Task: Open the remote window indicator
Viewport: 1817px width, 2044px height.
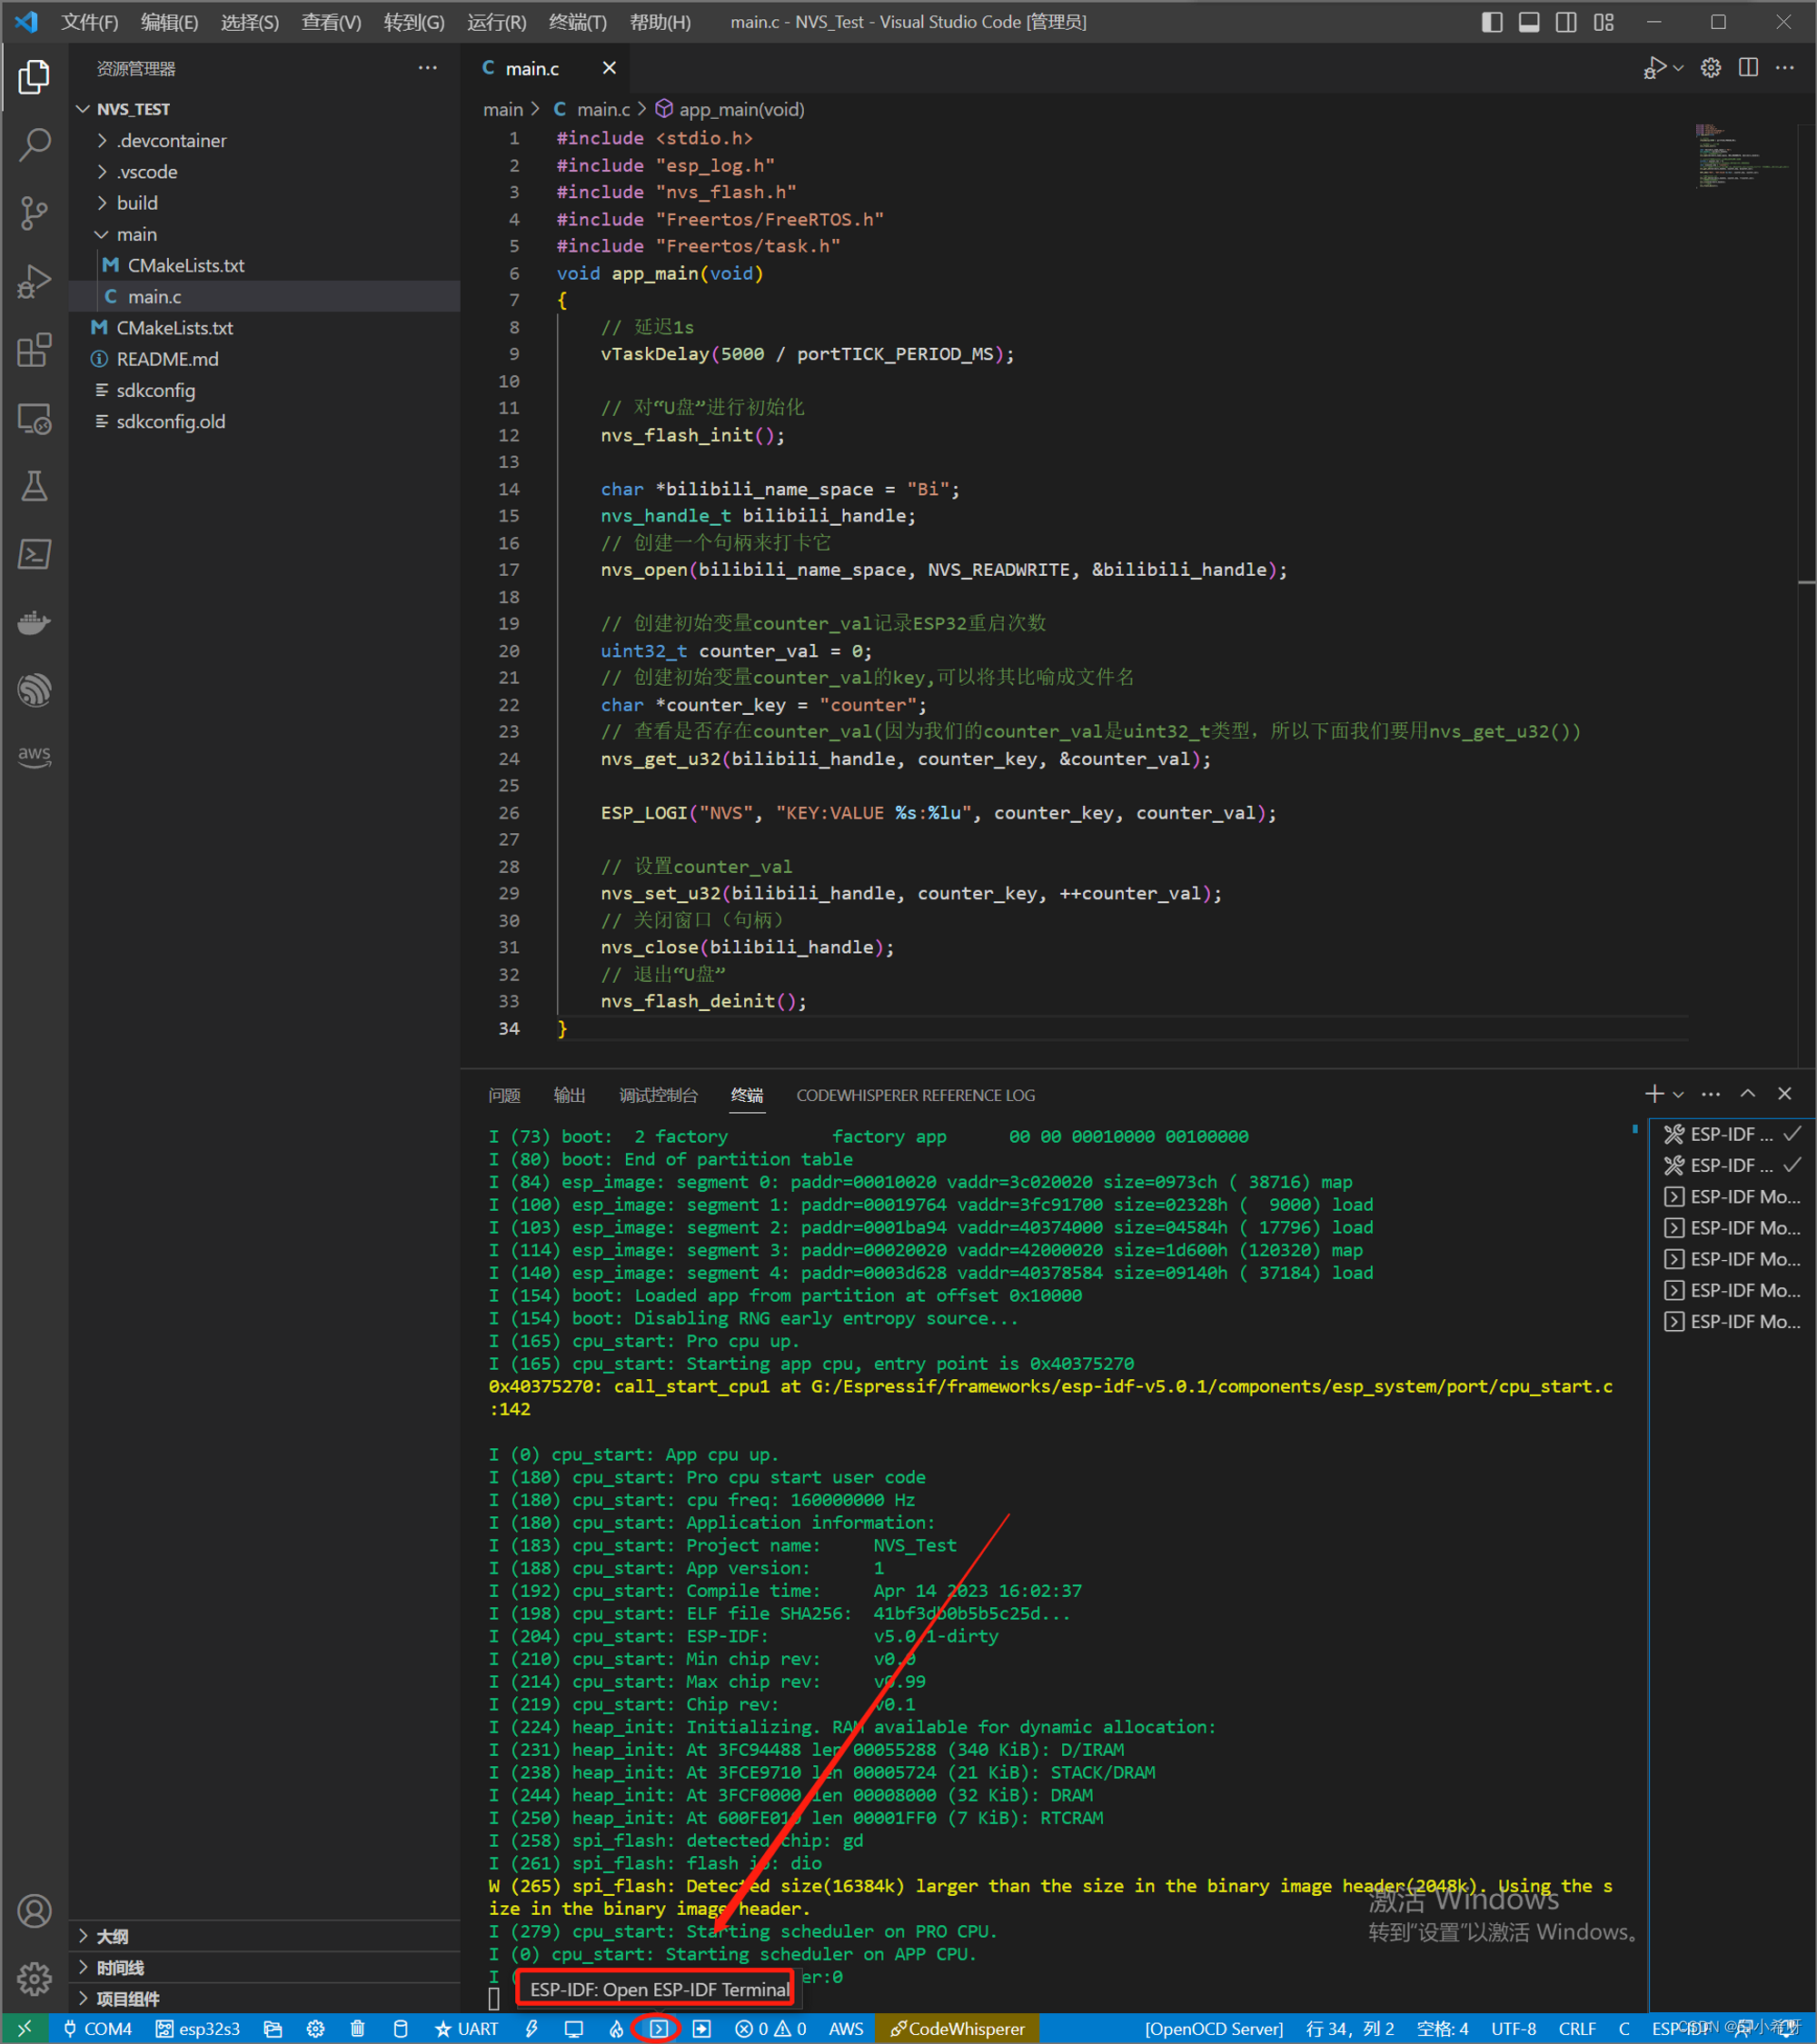Action: coord(24,2029)
